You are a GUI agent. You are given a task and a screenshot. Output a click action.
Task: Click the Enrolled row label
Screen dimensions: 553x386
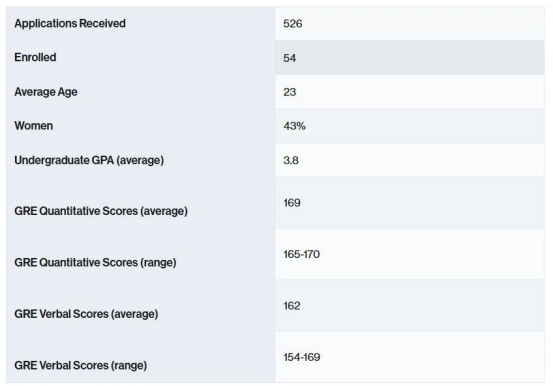coord(35,57)
